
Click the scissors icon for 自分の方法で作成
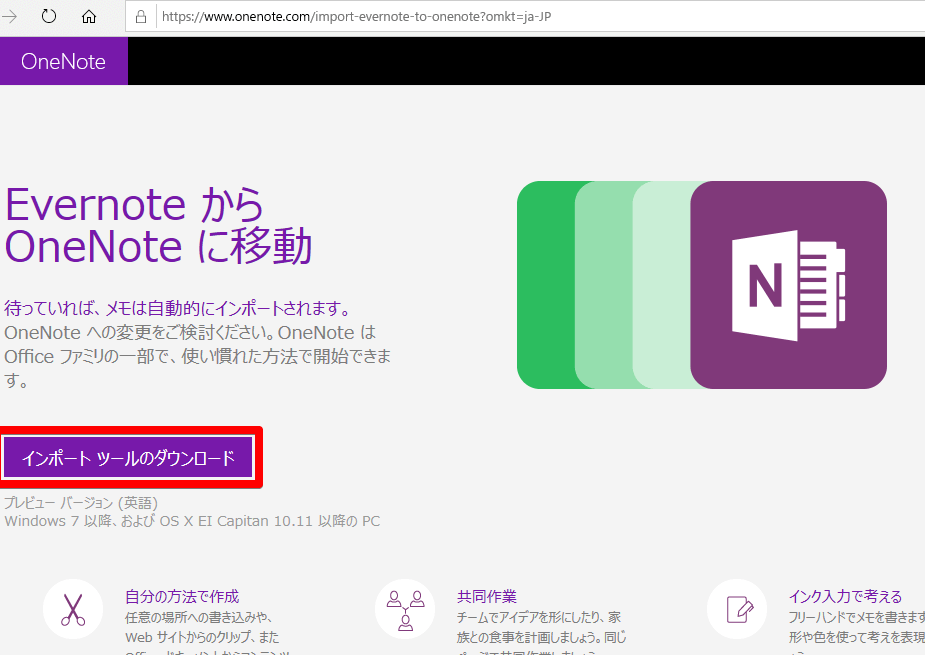[x=73, y=610]
